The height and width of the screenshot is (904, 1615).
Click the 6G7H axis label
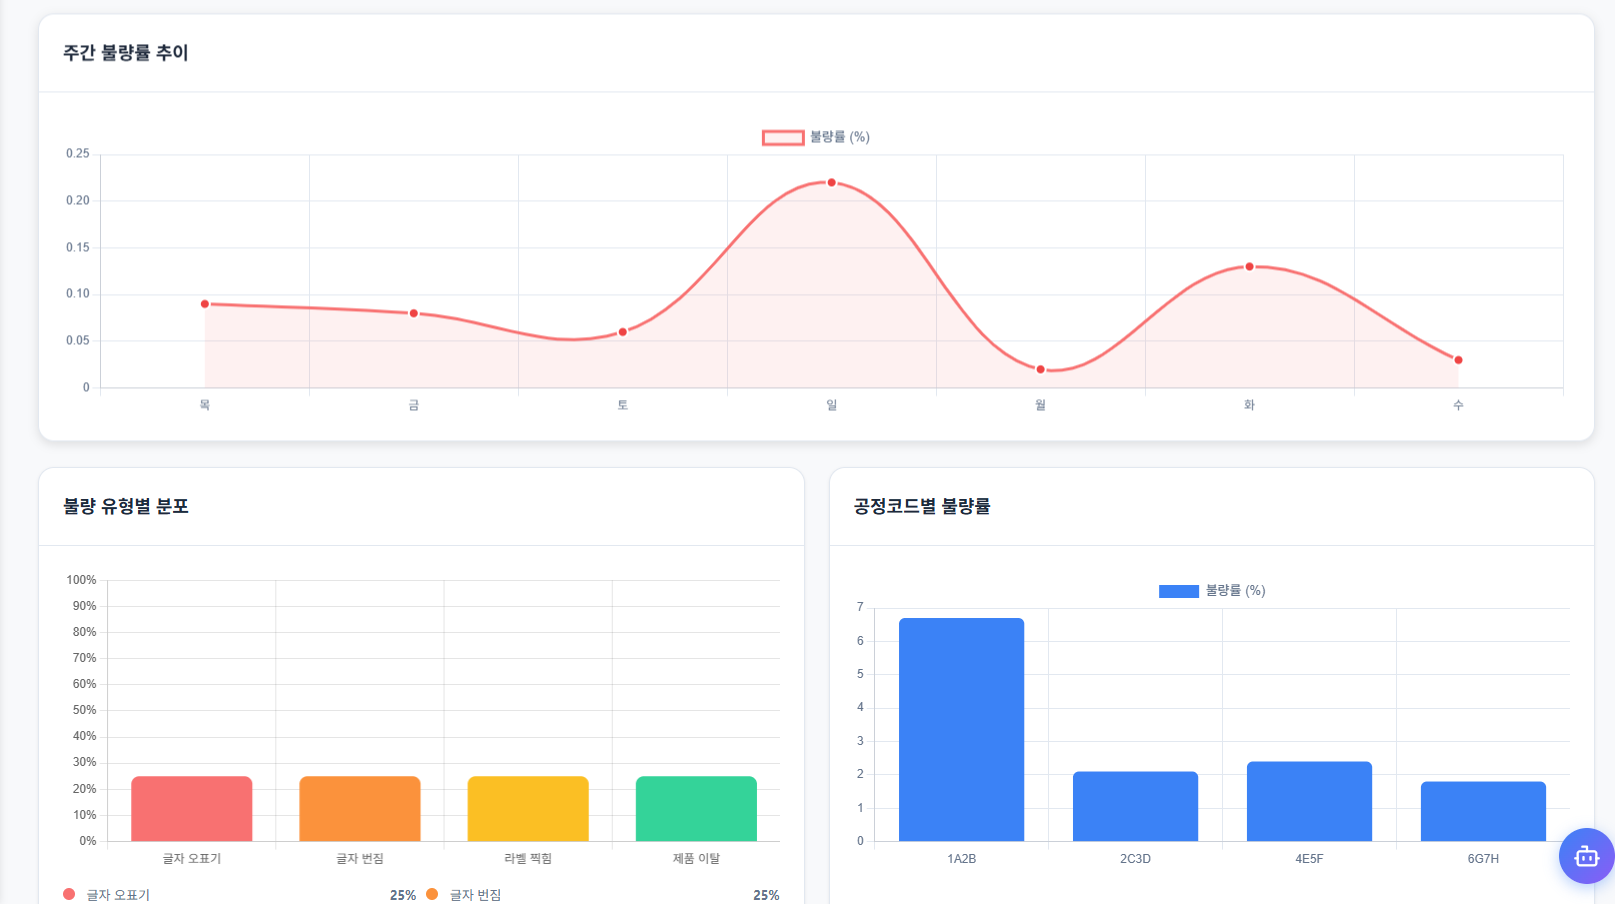(1483, 859)
